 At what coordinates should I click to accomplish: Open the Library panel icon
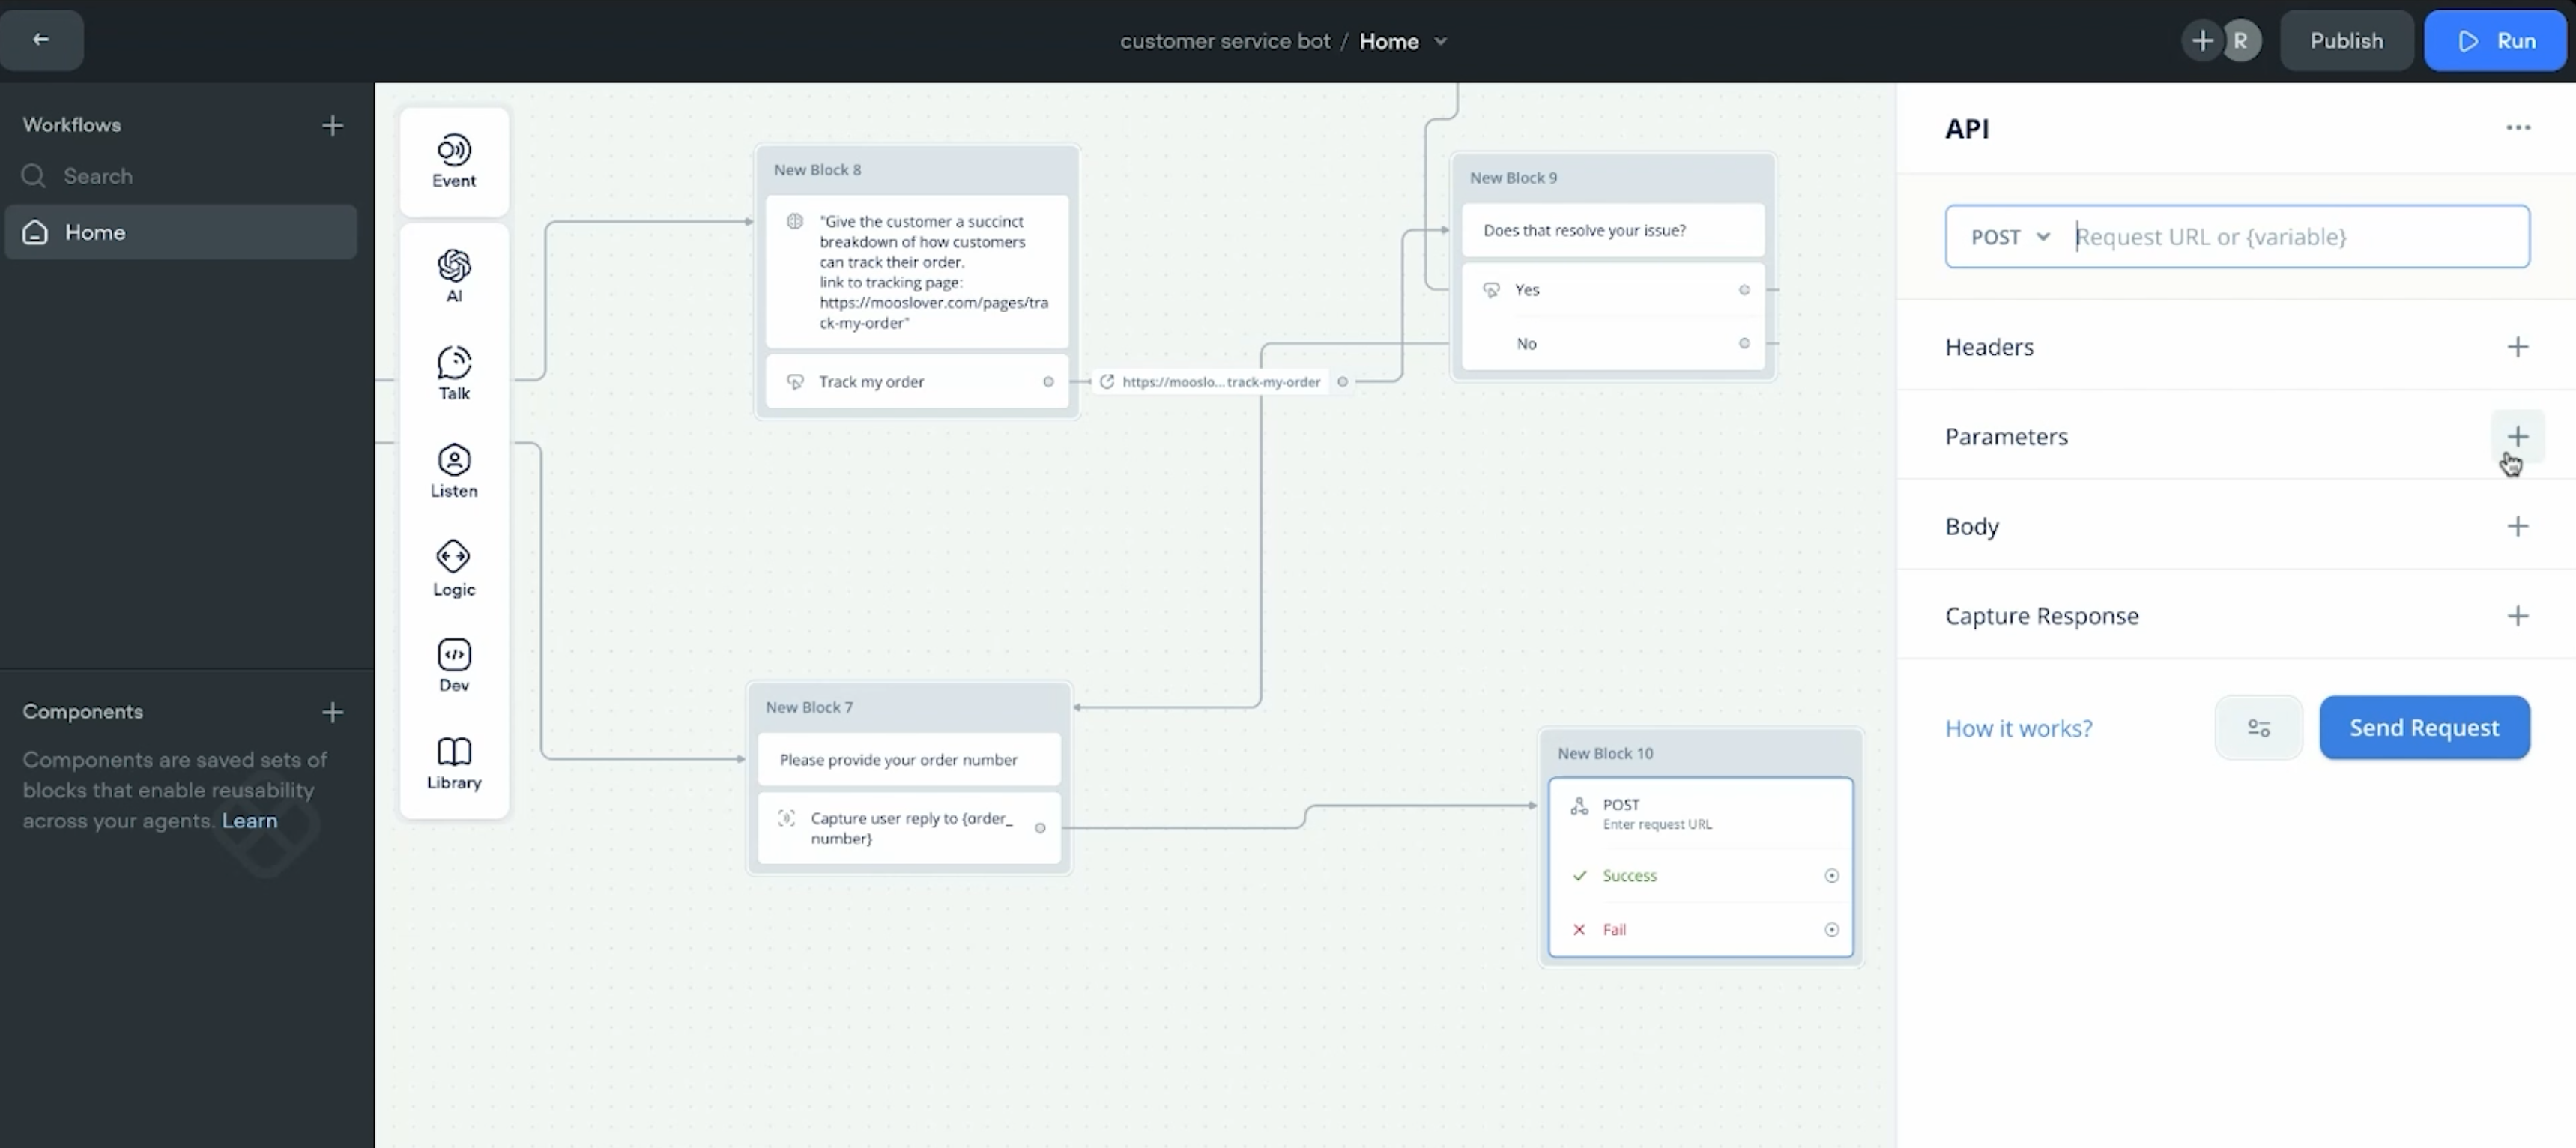(453, 763)
